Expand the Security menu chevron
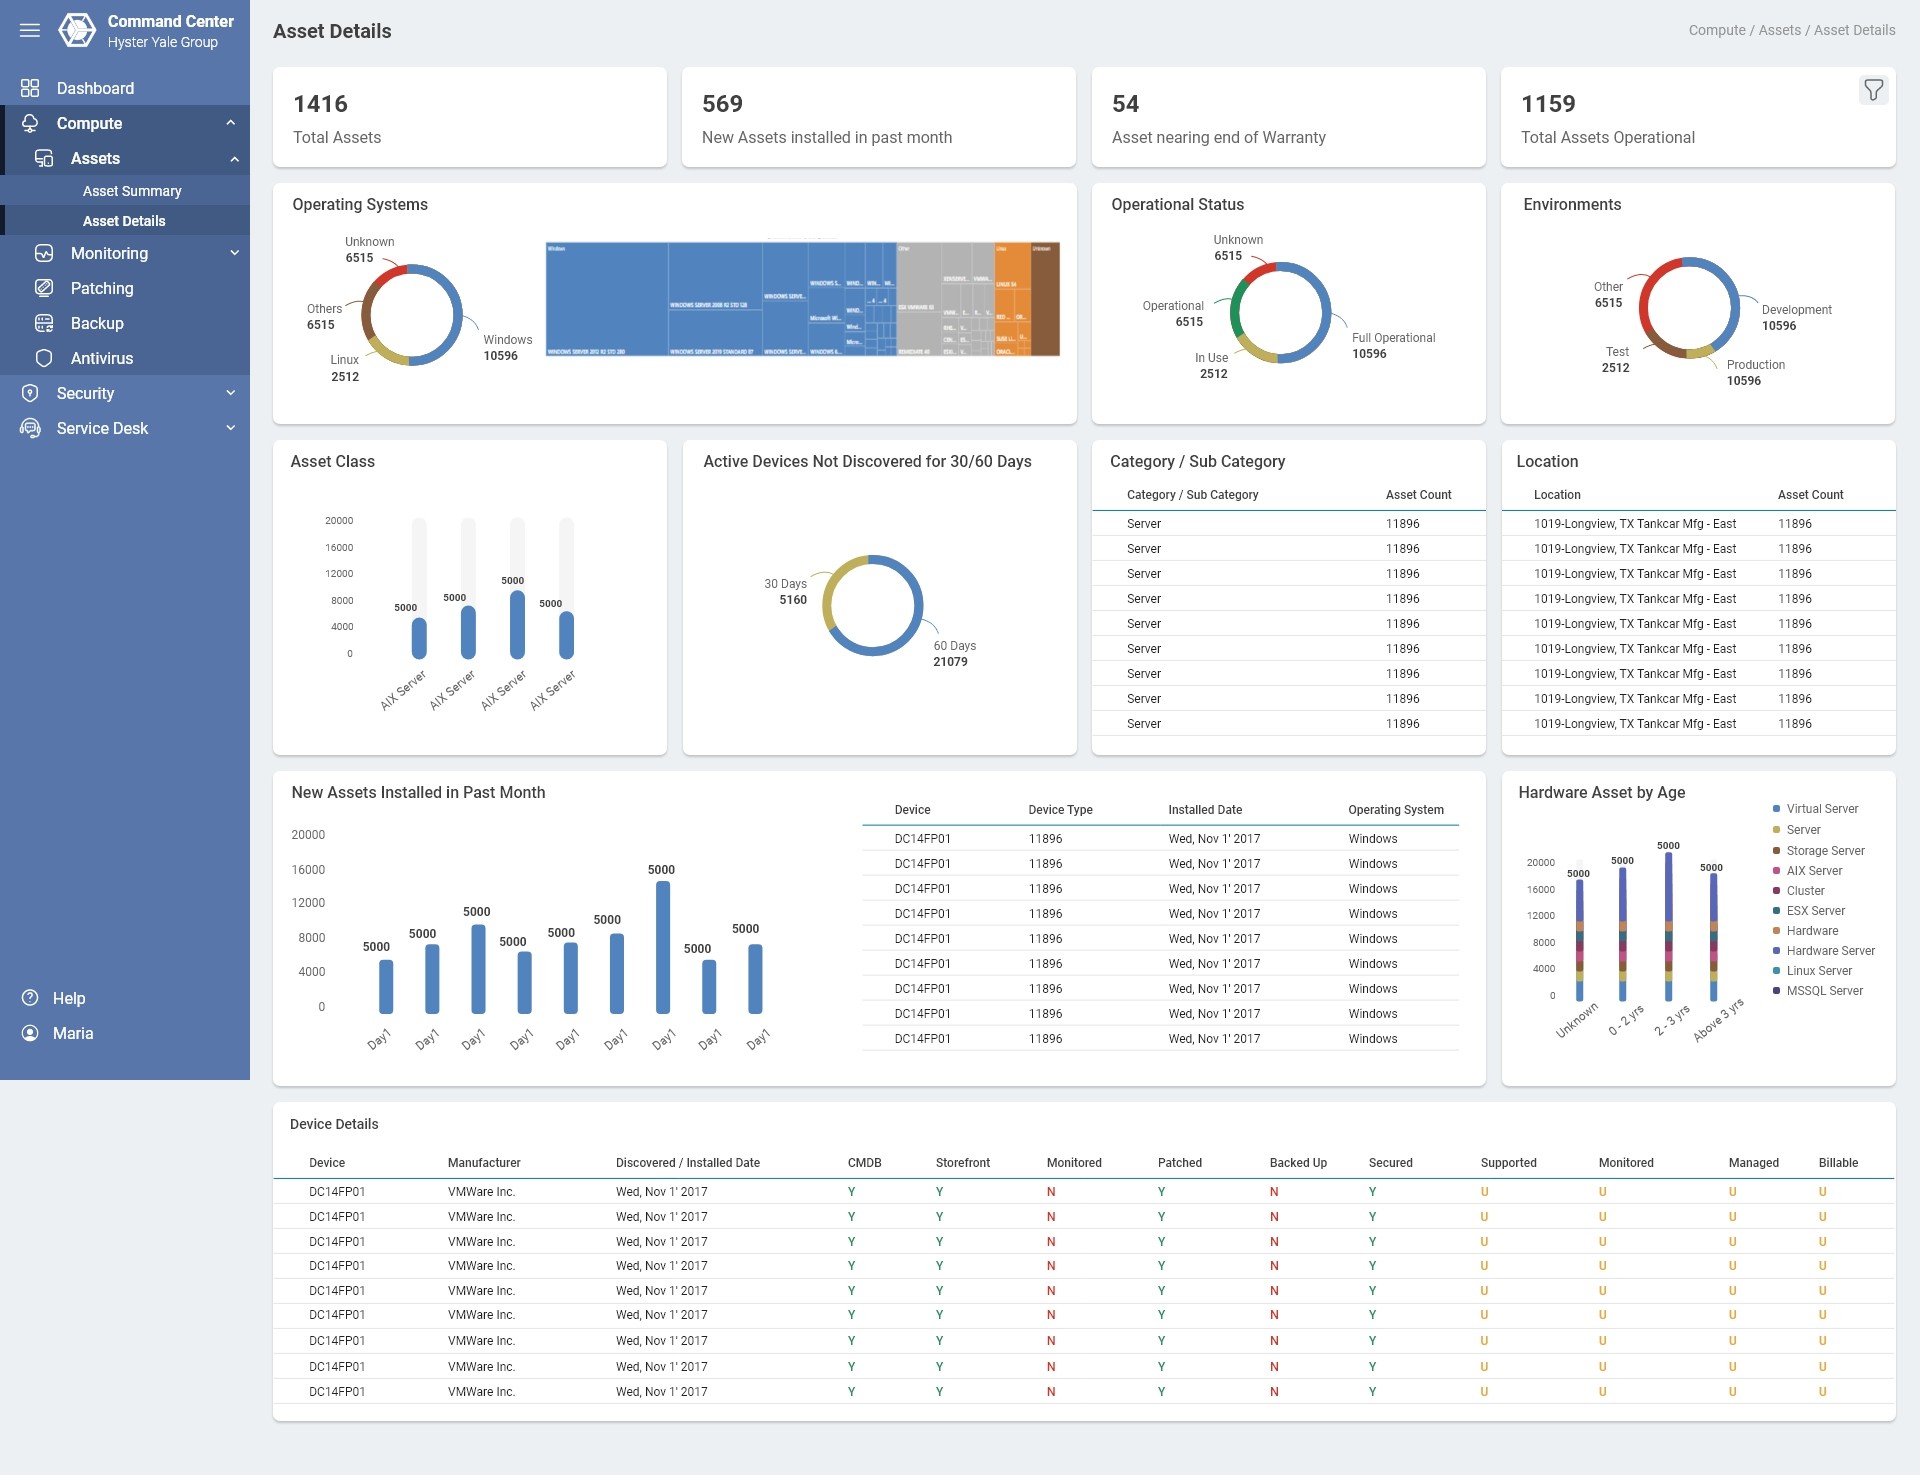The height and width of the screenshot is (1475, 1920). [x=231, y=393]
